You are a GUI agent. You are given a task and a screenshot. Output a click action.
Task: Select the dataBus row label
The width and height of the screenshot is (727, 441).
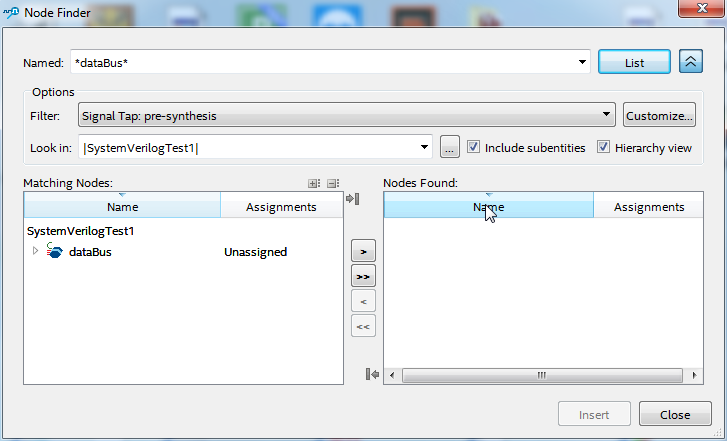click(x=90, y=252)
